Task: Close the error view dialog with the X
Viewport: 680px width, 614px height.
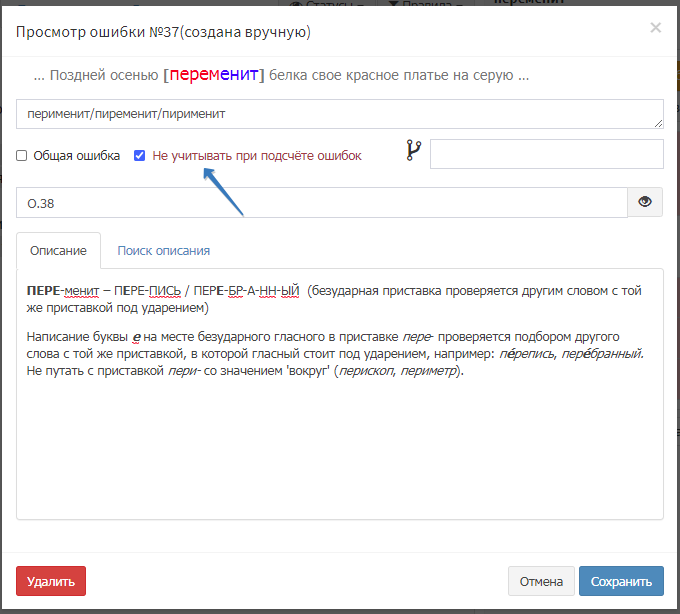Action: coord(655,28)
